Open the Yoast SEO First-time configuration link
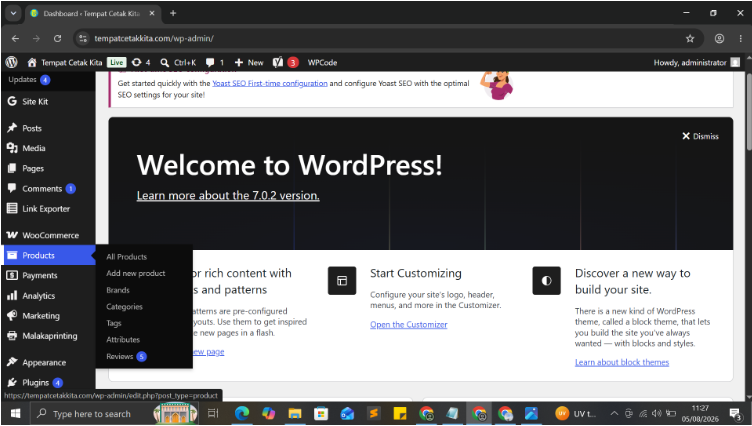The height and width of the screenshot is (426, 752). click(270, 83)
